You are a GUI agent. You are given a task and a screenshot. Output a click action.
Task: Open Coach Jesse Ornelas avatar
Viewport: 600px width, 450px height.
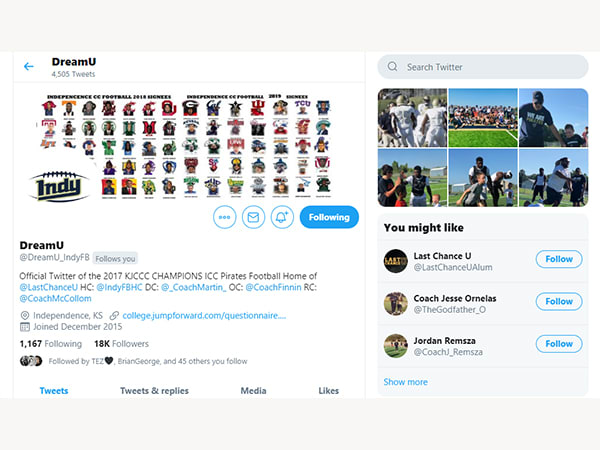coord(396,303)
